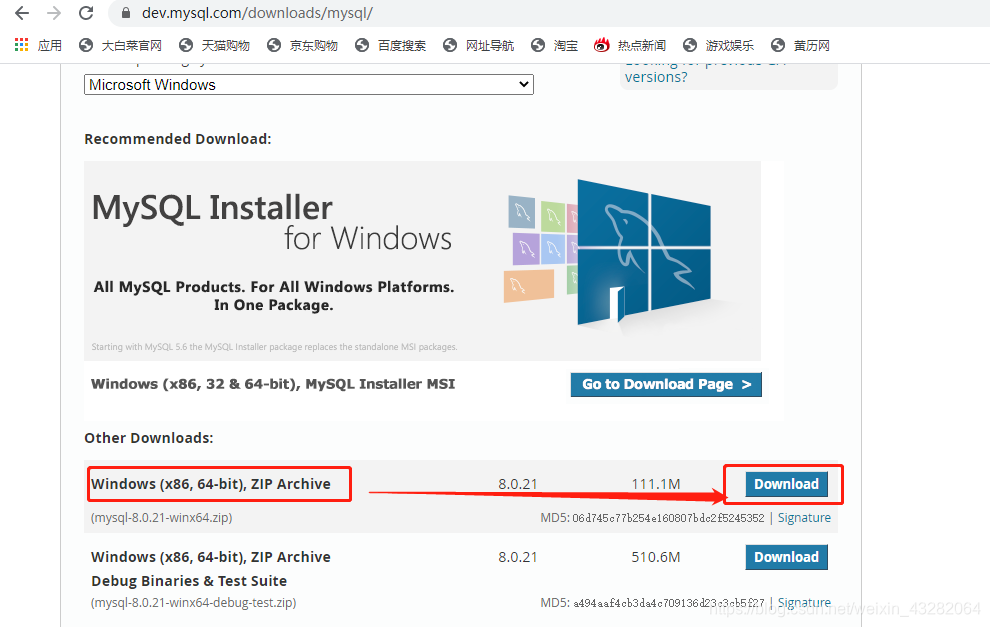
Task: Open the 游戏娱乐 bookmark
Action: (x=719, y=45)
